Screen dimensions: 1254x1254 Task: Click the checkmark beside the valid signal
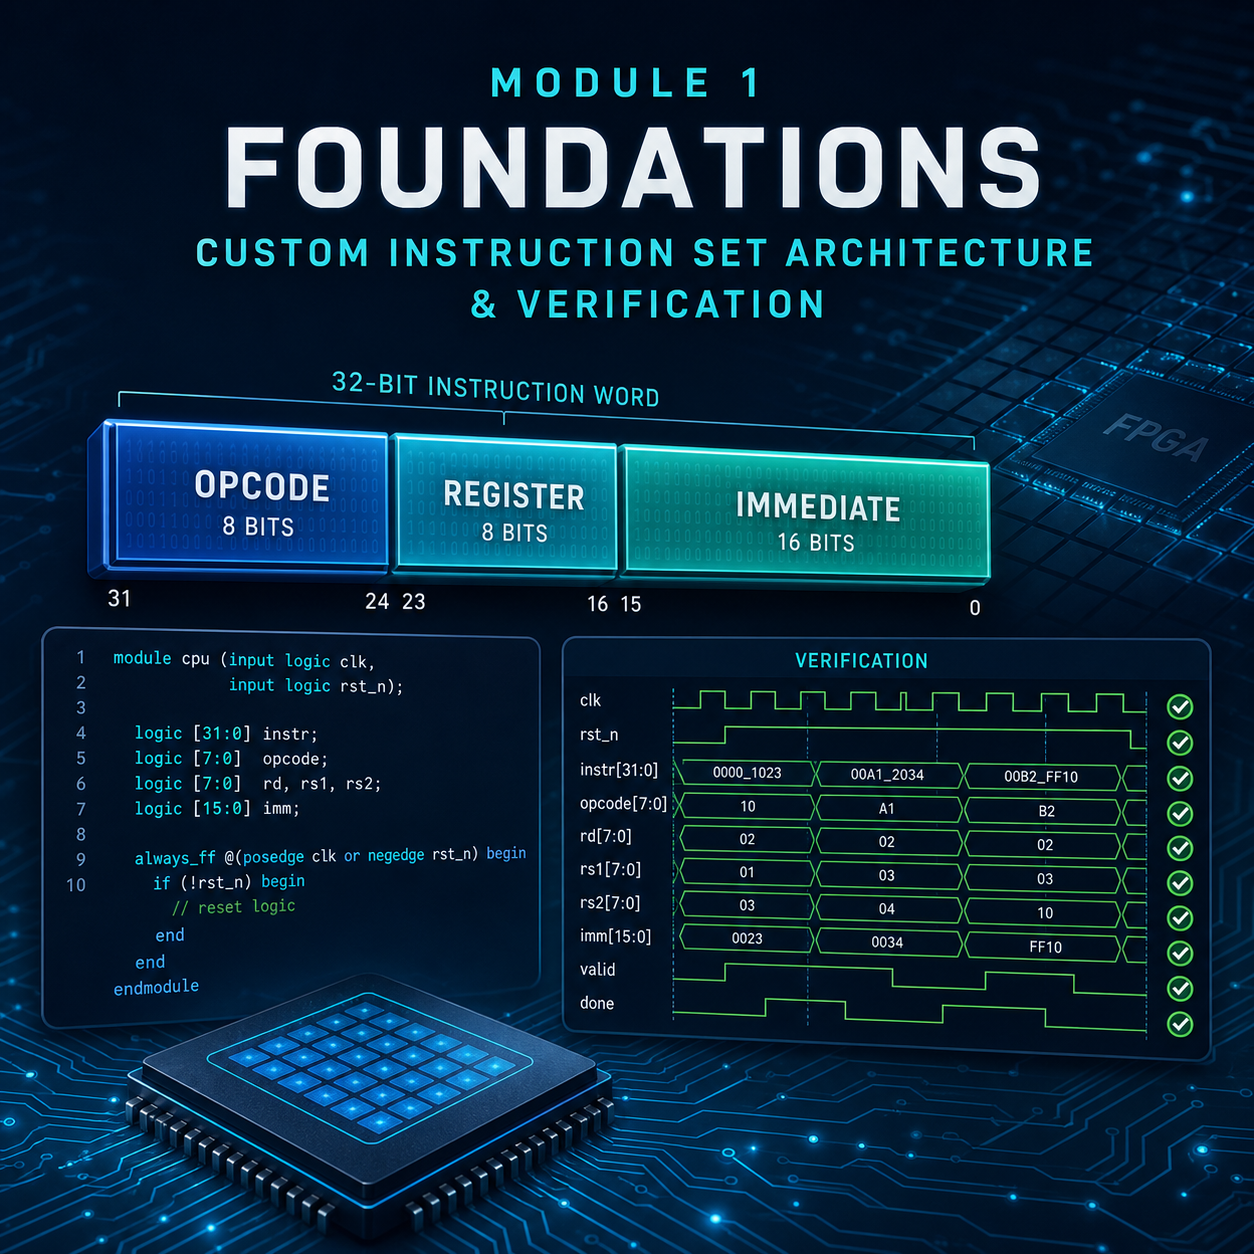tap(1180, 988)
